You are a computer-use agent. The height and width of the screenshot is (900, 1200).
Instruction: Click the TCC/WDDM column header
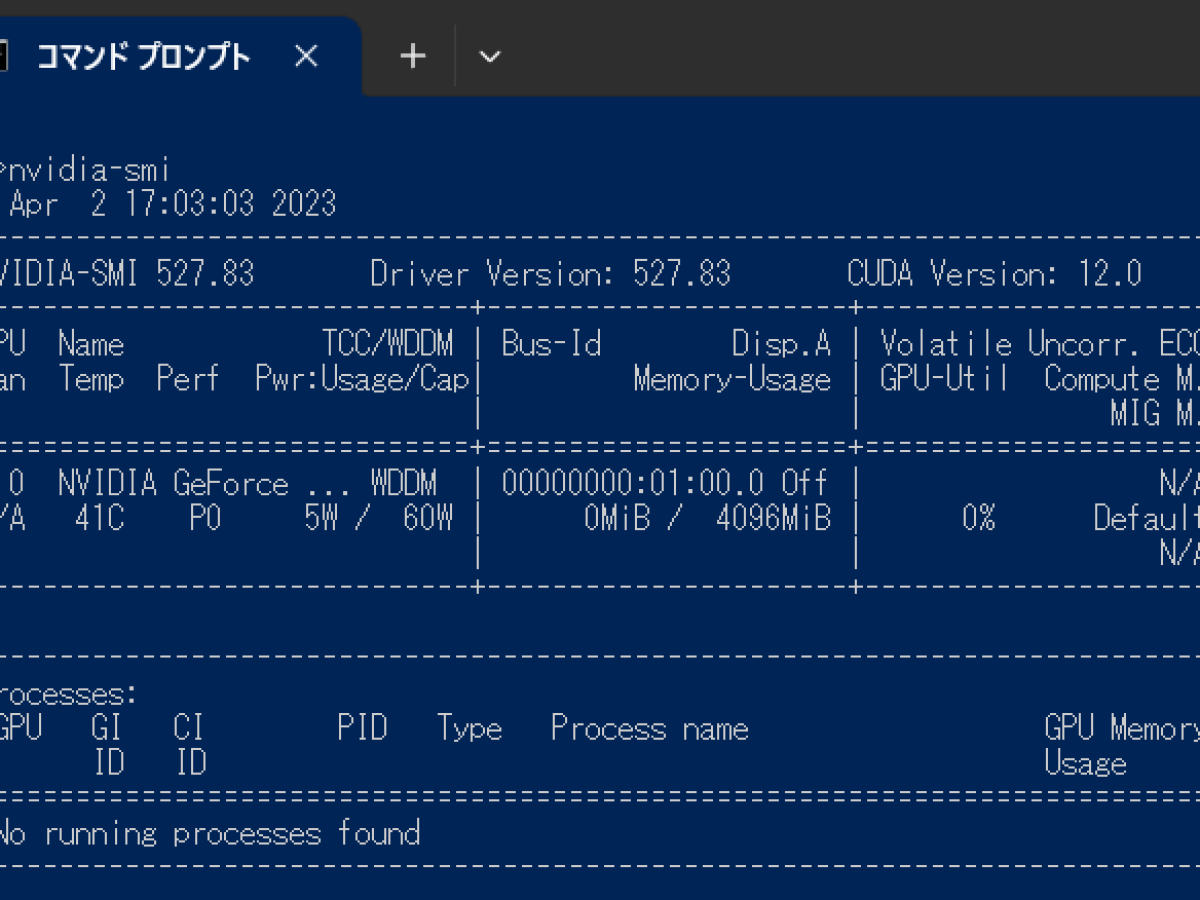[x=387, y=344]
